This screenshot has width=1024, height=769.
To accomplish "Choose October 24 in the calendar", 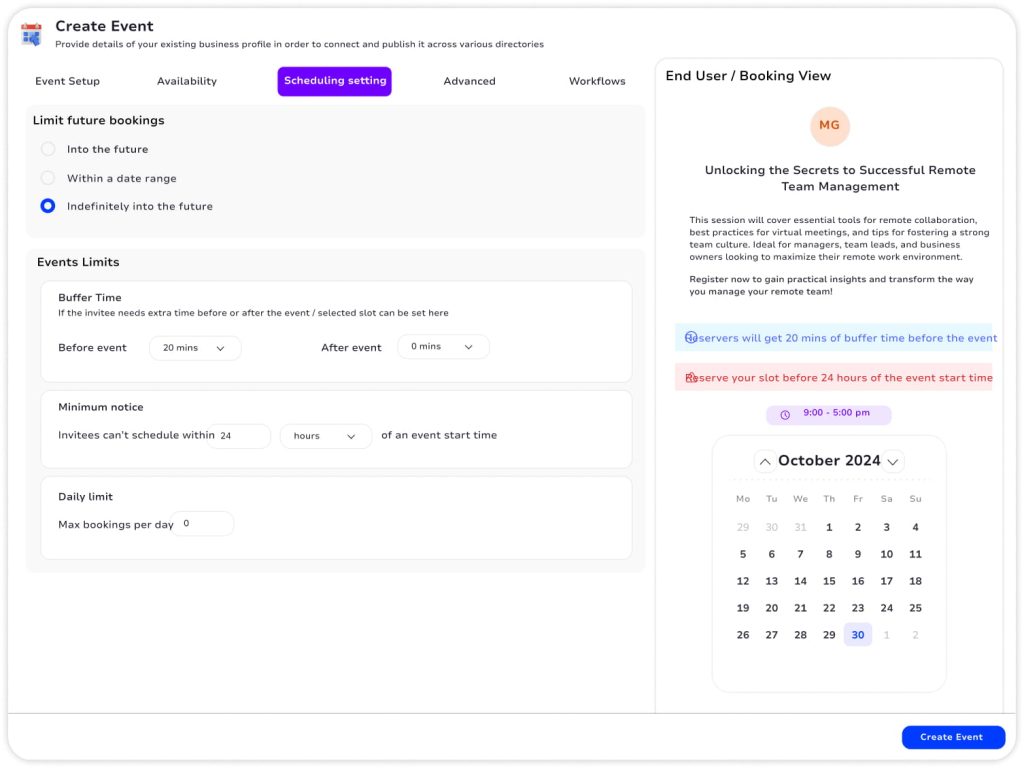I will click(x=886, y=608).
